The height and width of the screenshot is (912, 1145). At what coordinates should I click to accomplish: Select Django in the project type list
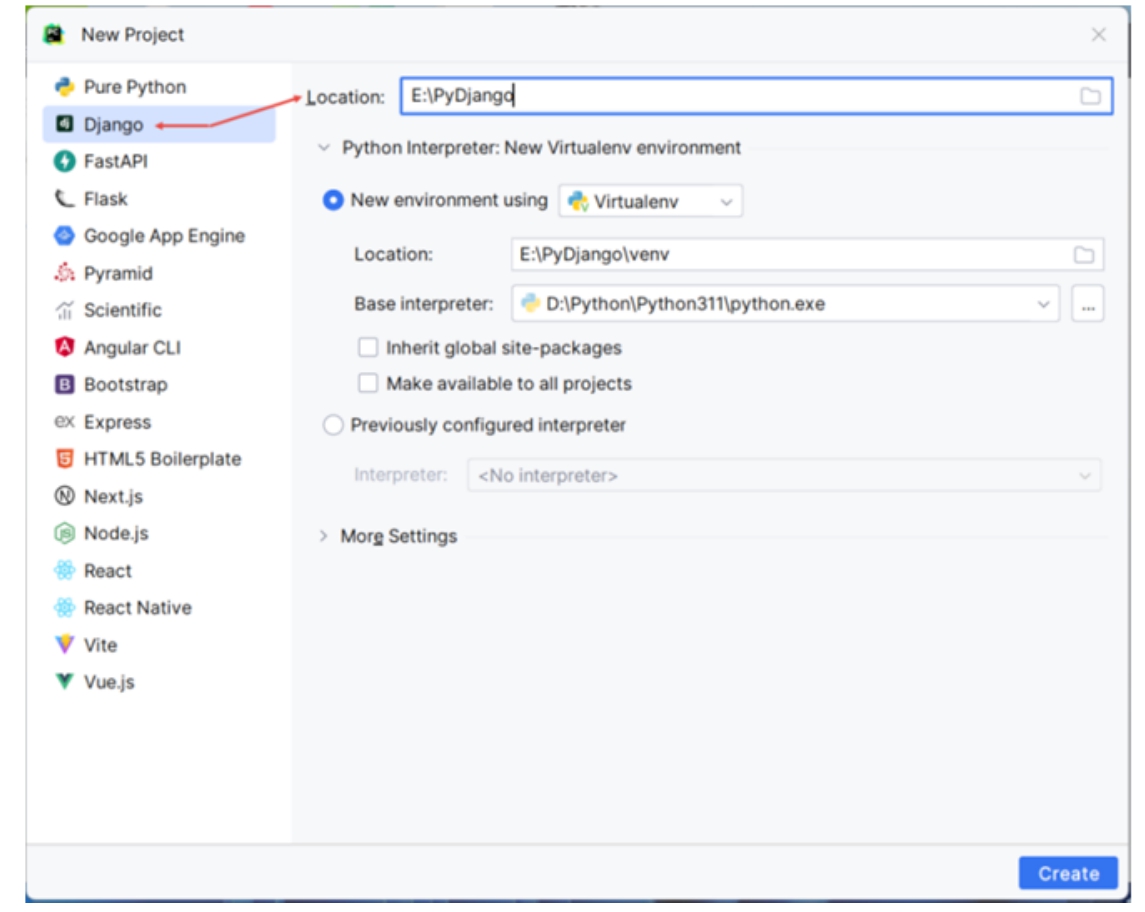(113, 125)
